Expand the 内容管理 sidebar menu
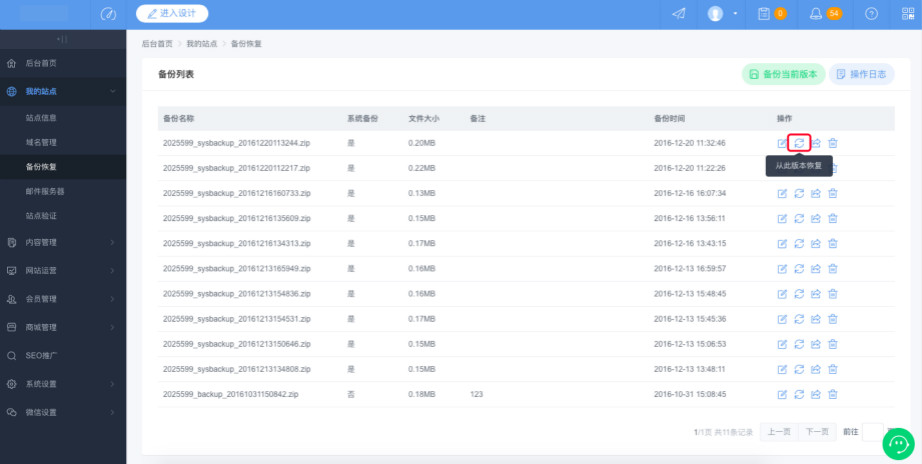 (x=63, y=242)
